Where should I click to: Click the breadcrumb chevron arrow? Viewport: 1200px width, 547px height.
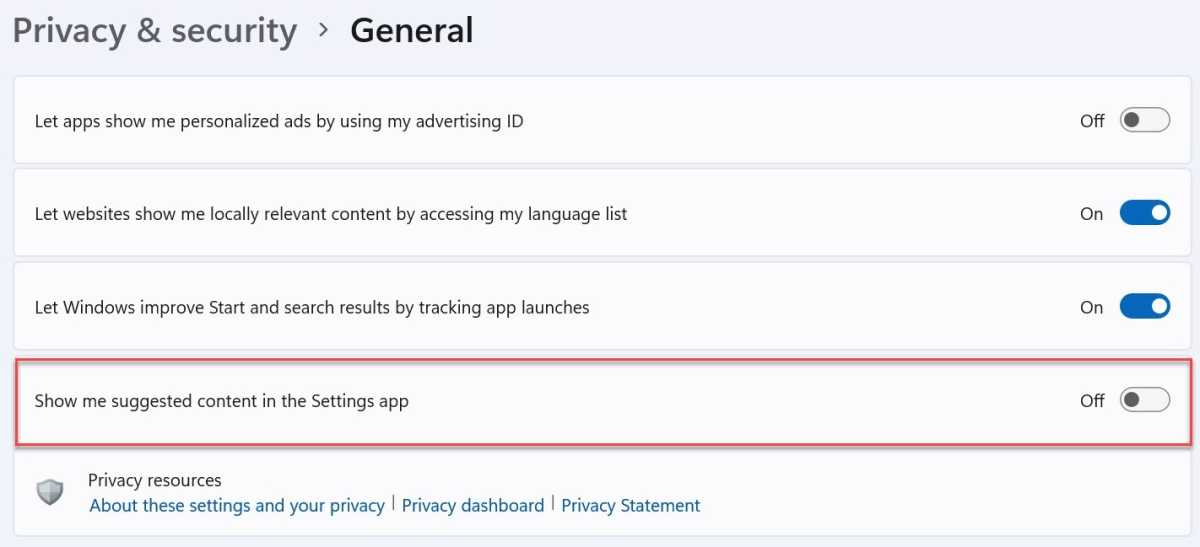click(323, 31)
